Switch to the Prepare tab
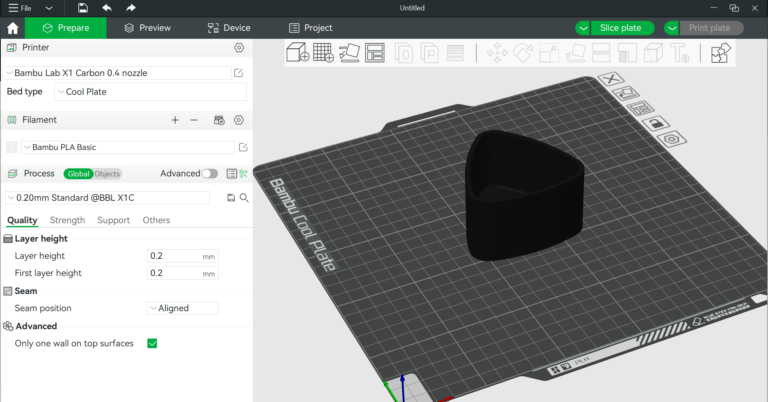768x402 pixels. [x=66, y=28]
